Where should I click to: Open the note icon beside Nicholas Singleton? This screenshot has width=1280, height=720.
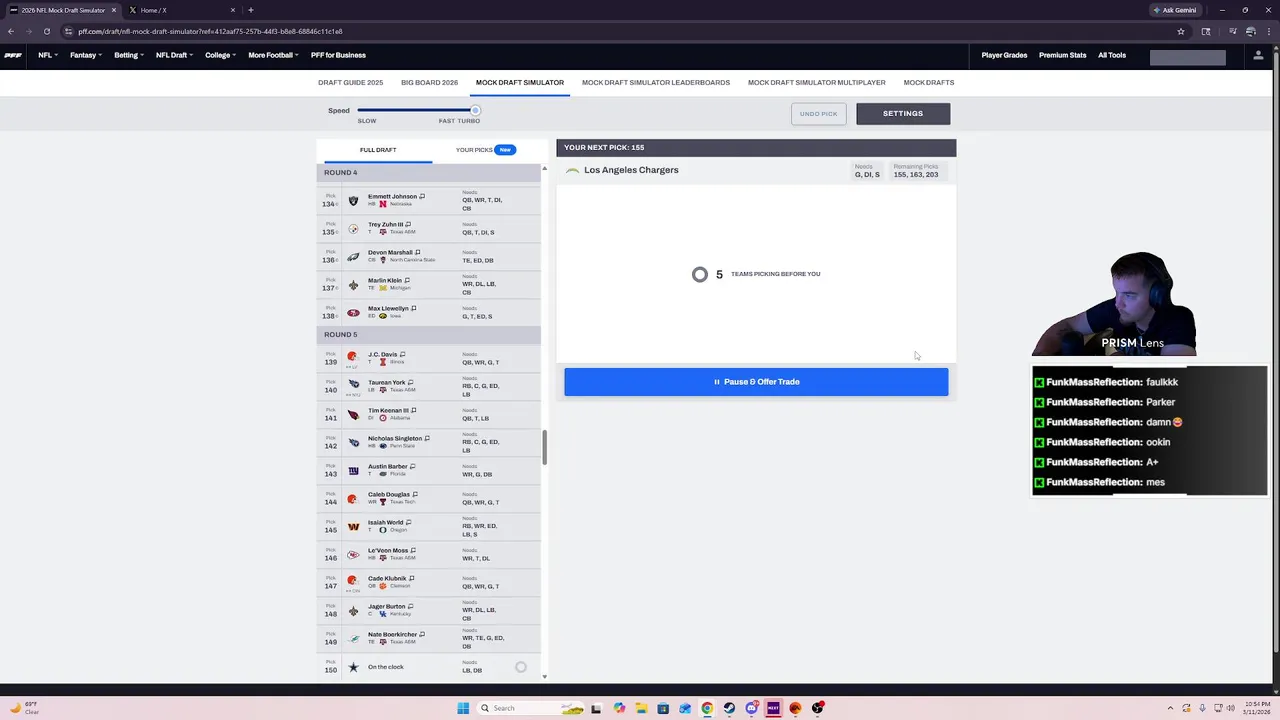tap(427, 438)
